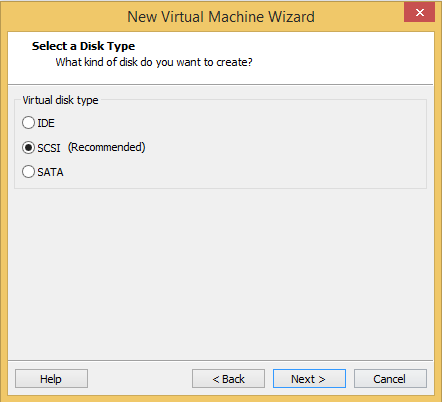
Task: Click the 'SCSI' option label text
Action: click(x=49, y=148)
